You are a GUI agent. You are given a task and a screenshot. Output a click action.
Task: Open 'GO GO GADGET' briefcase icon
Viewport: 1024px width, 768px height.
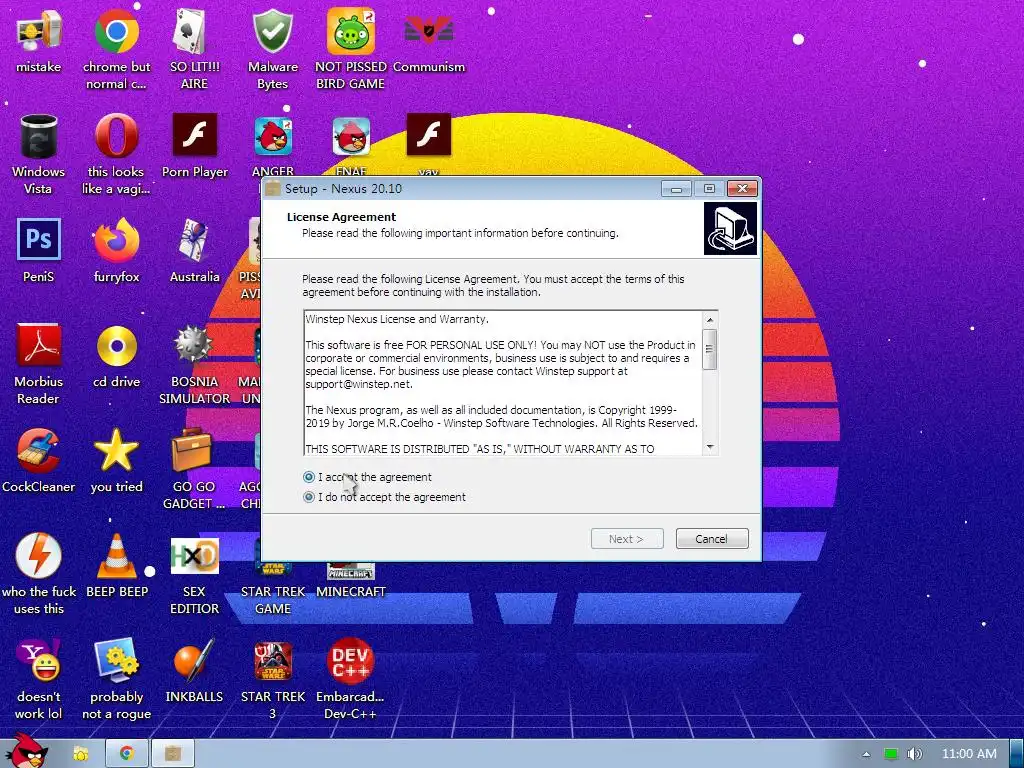pyautogui.click(x=194, y=469)
